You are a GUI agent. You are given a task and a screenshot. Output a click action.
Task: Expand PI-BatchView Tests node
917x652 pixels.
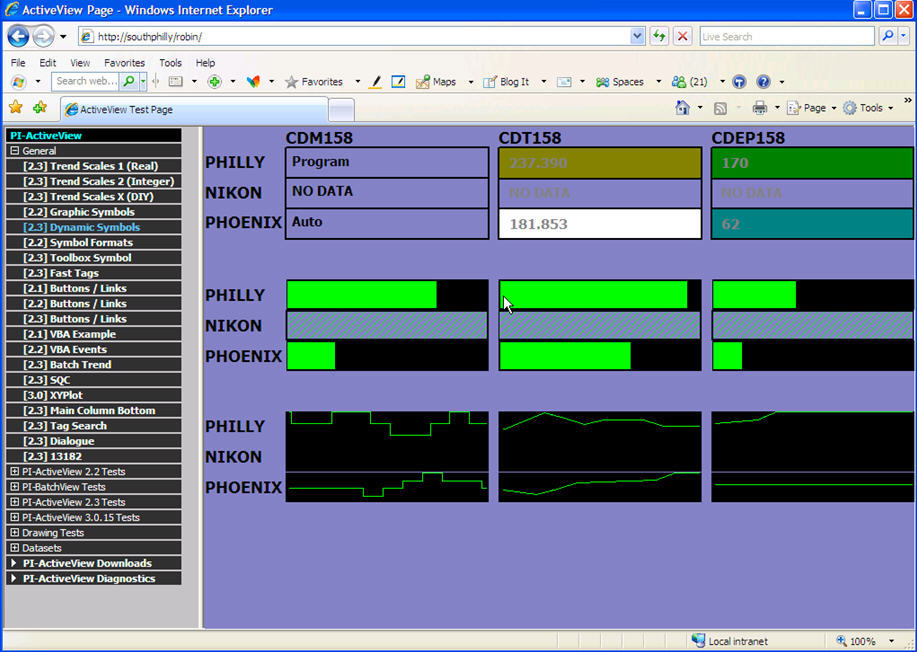tap(15, 487)
